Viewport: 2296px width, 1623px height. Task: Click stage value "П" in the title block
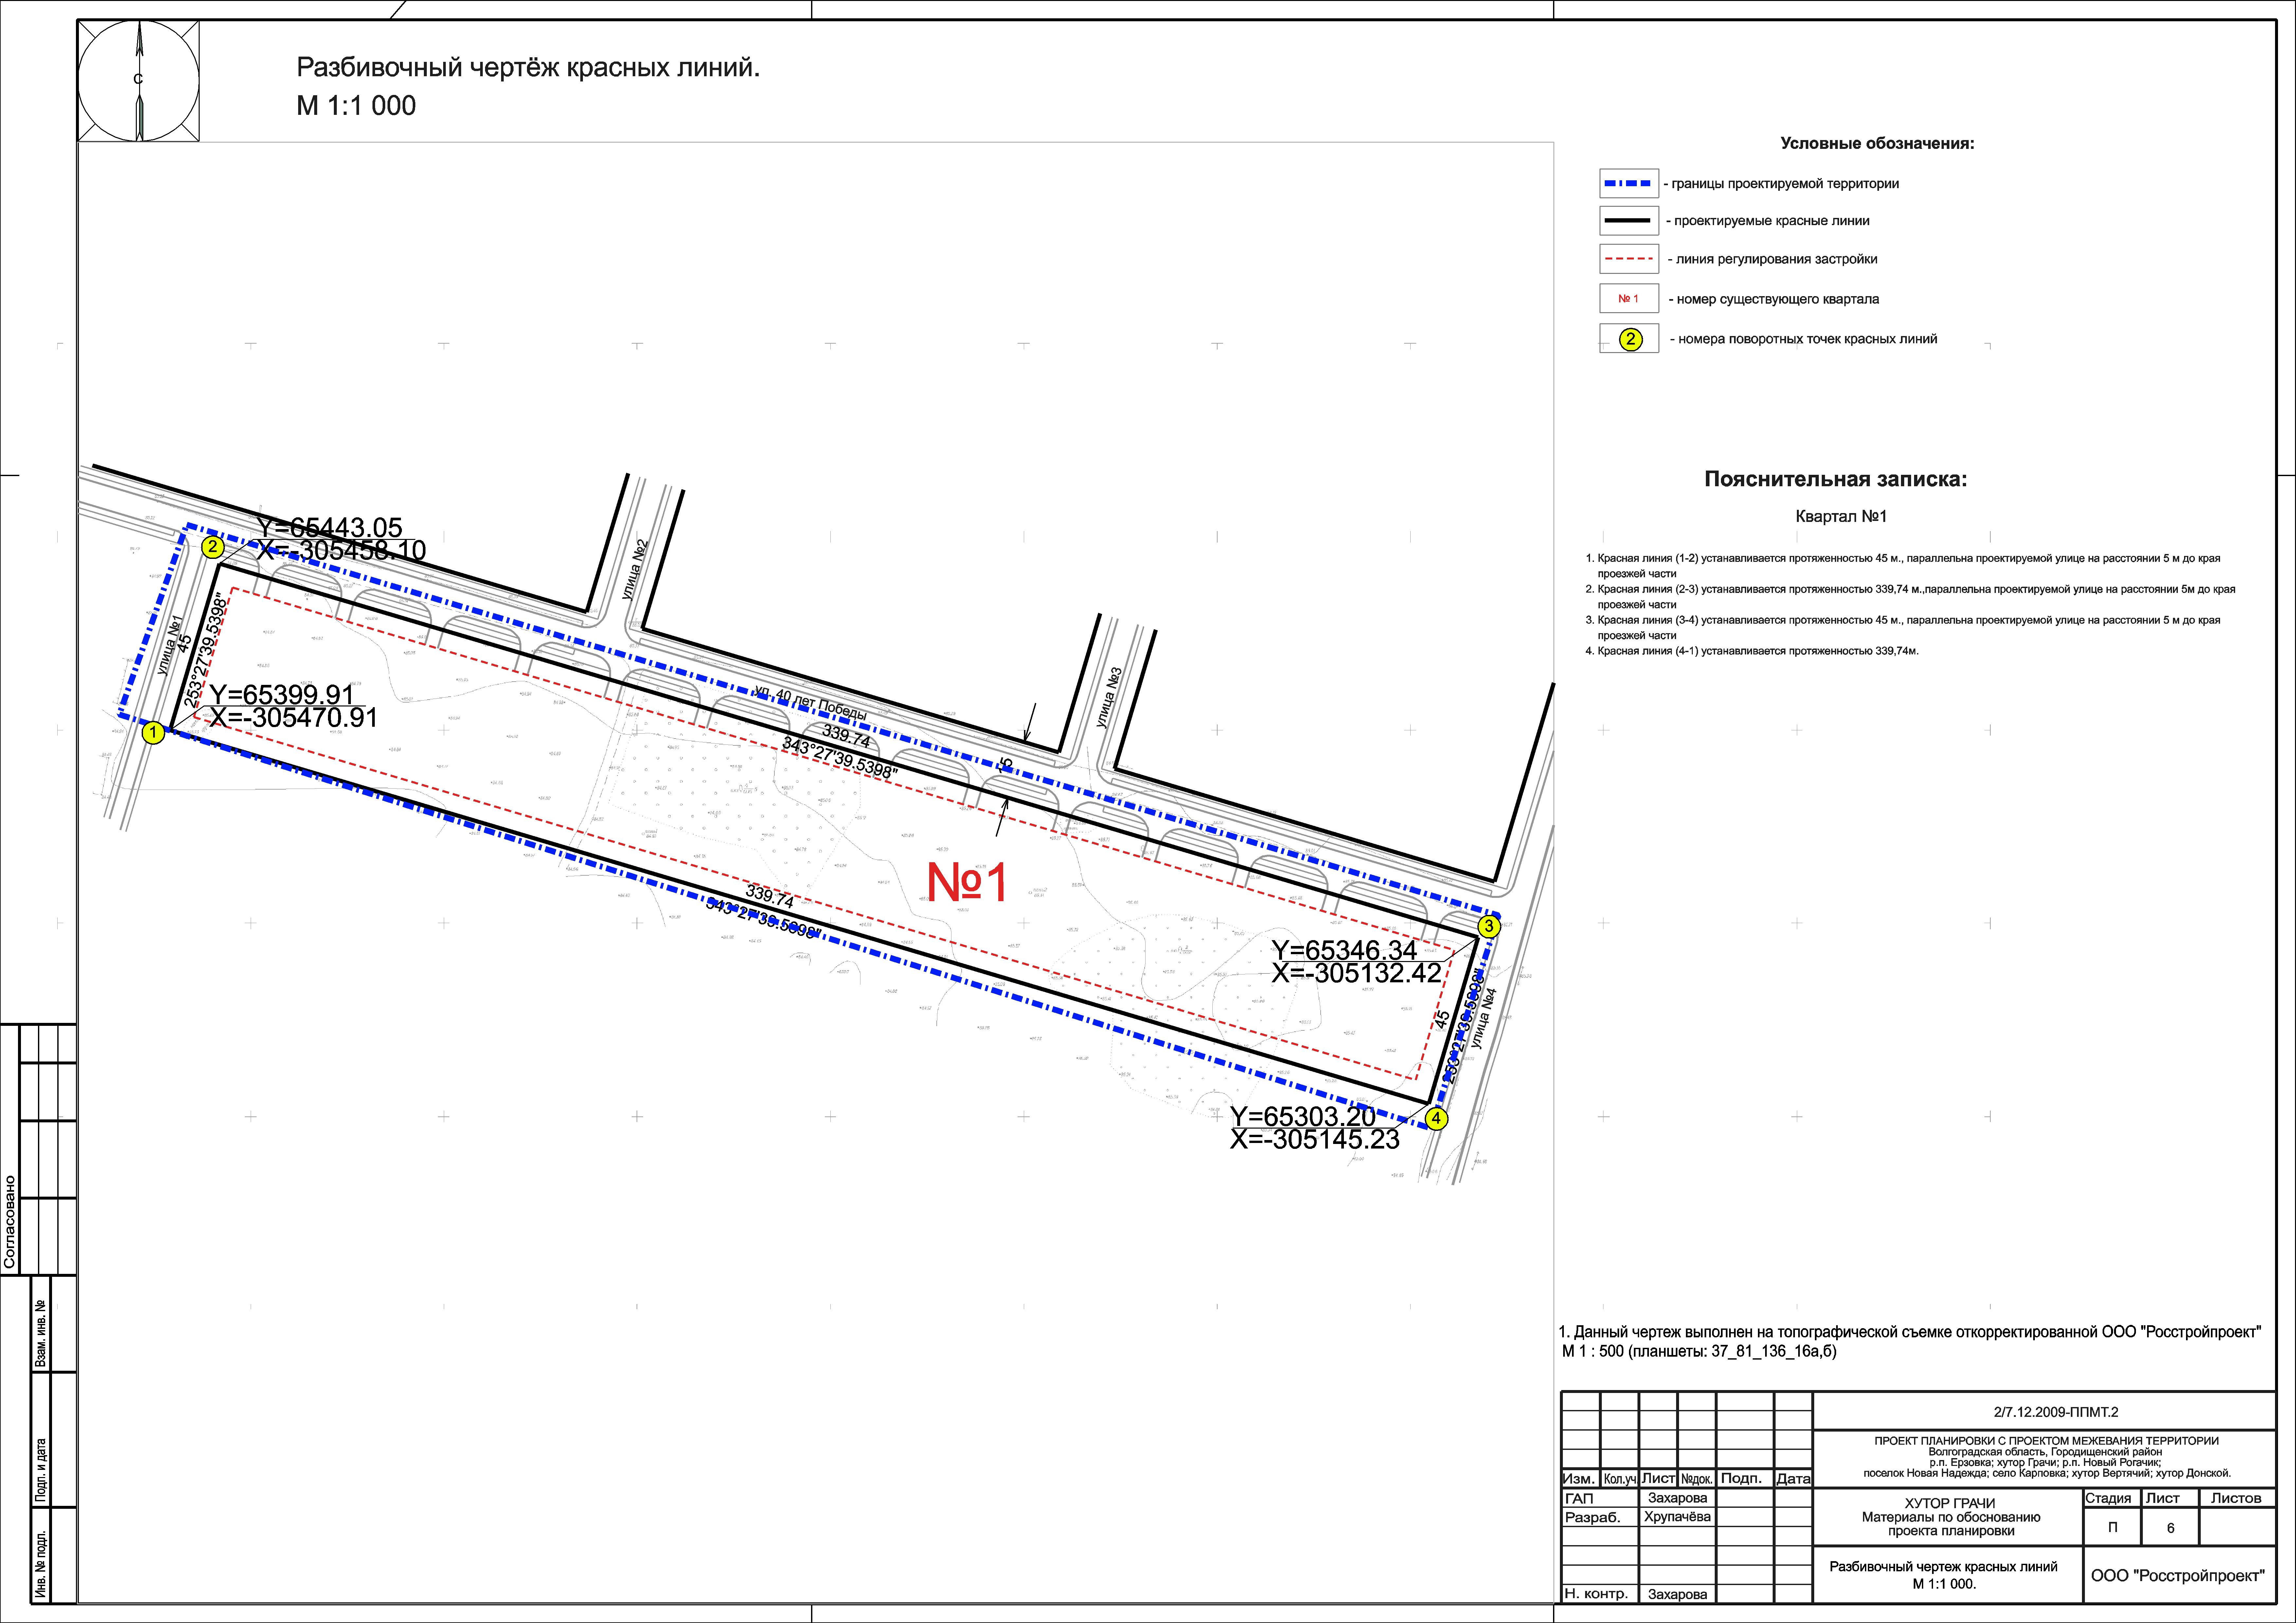tap(2112, 1528)
